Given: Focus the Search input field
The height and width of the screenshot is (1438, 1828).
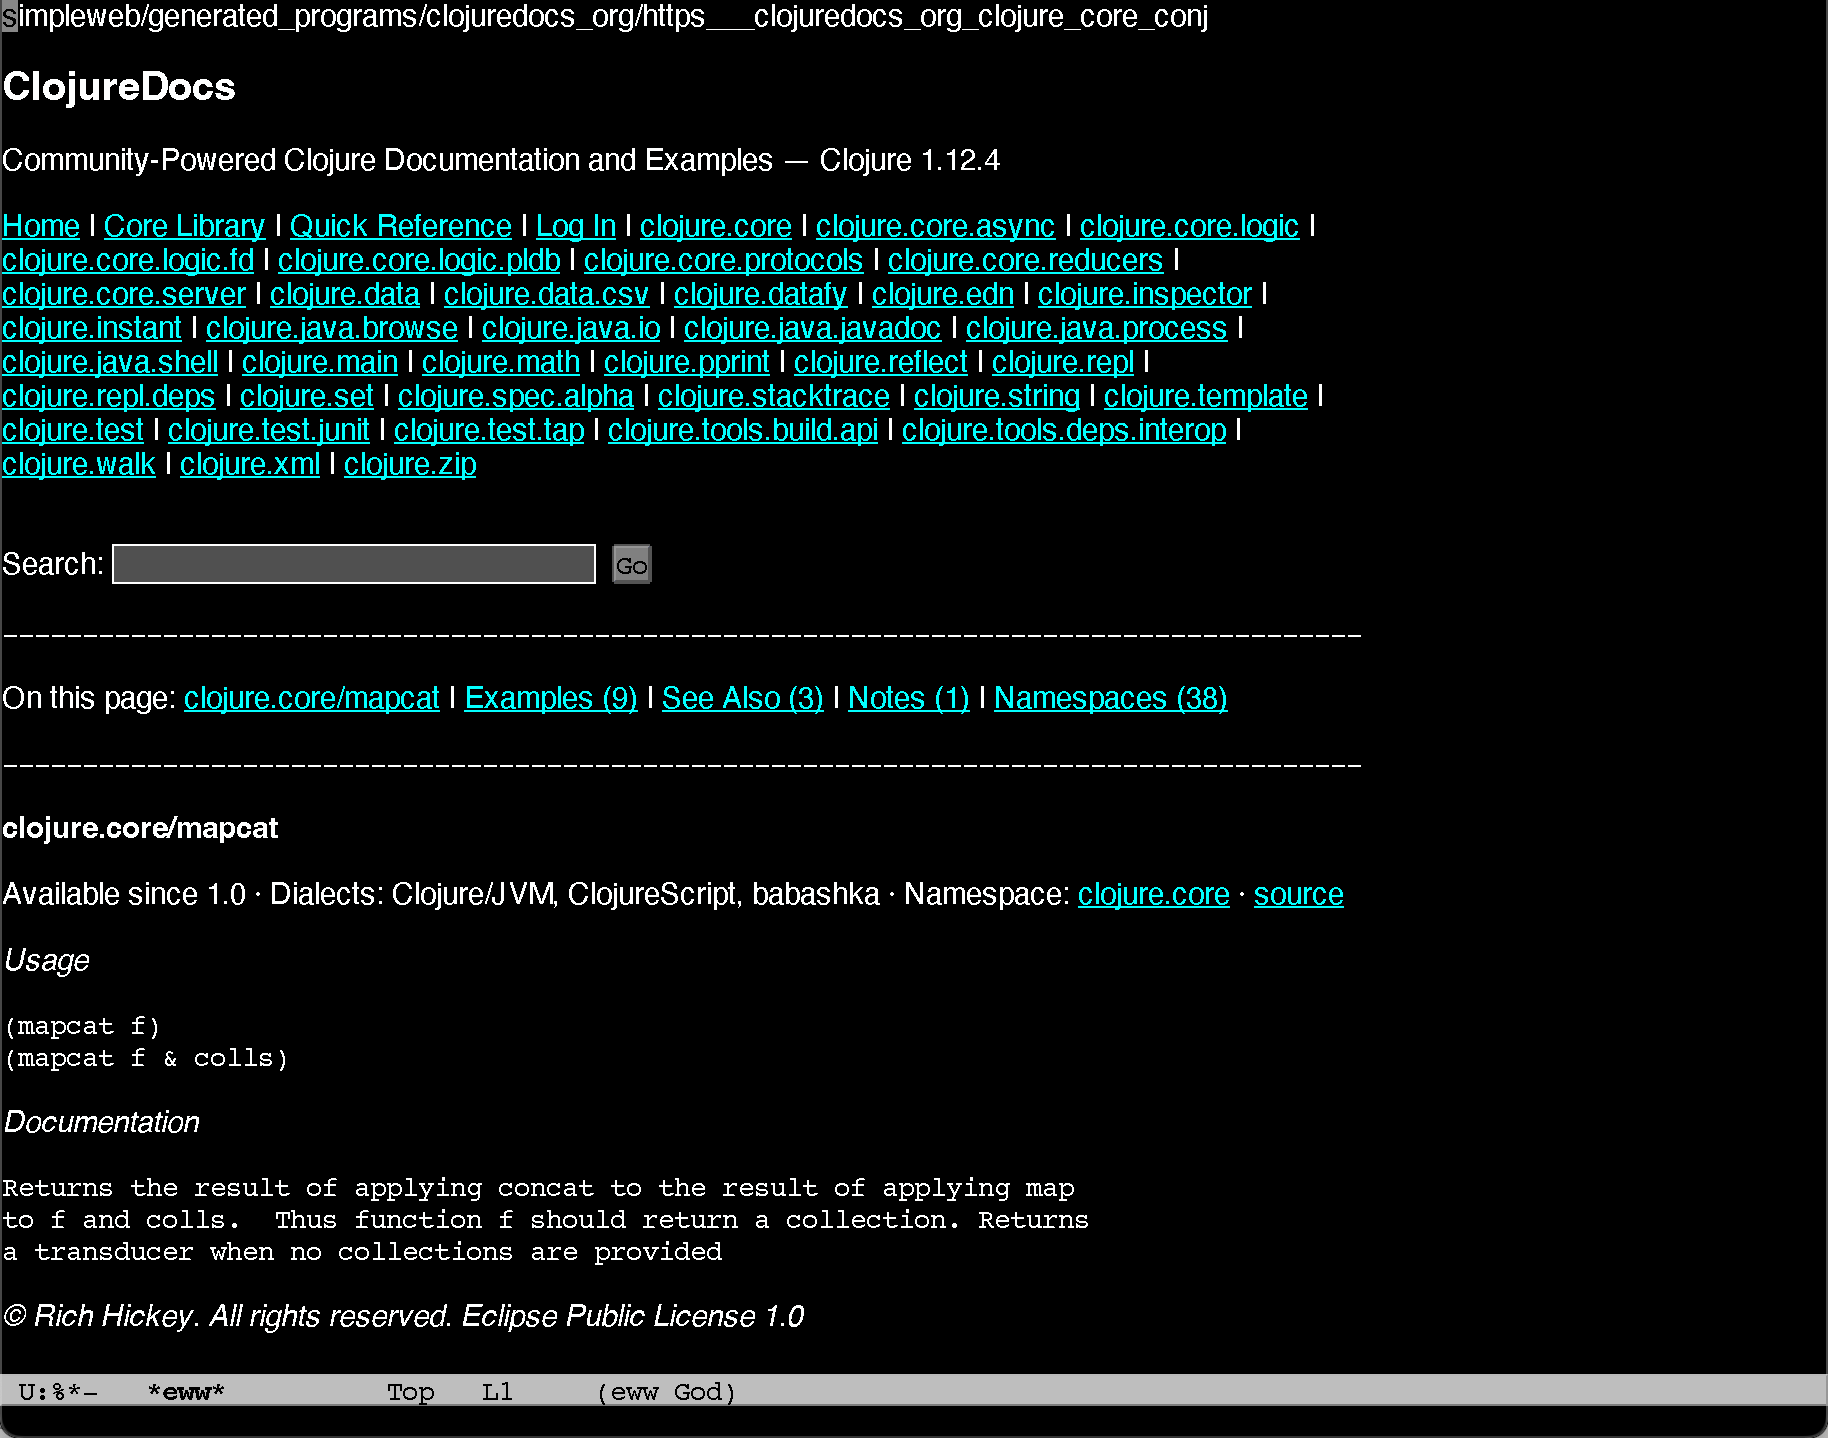Looking at the screenshot, I should pos(354,564).
